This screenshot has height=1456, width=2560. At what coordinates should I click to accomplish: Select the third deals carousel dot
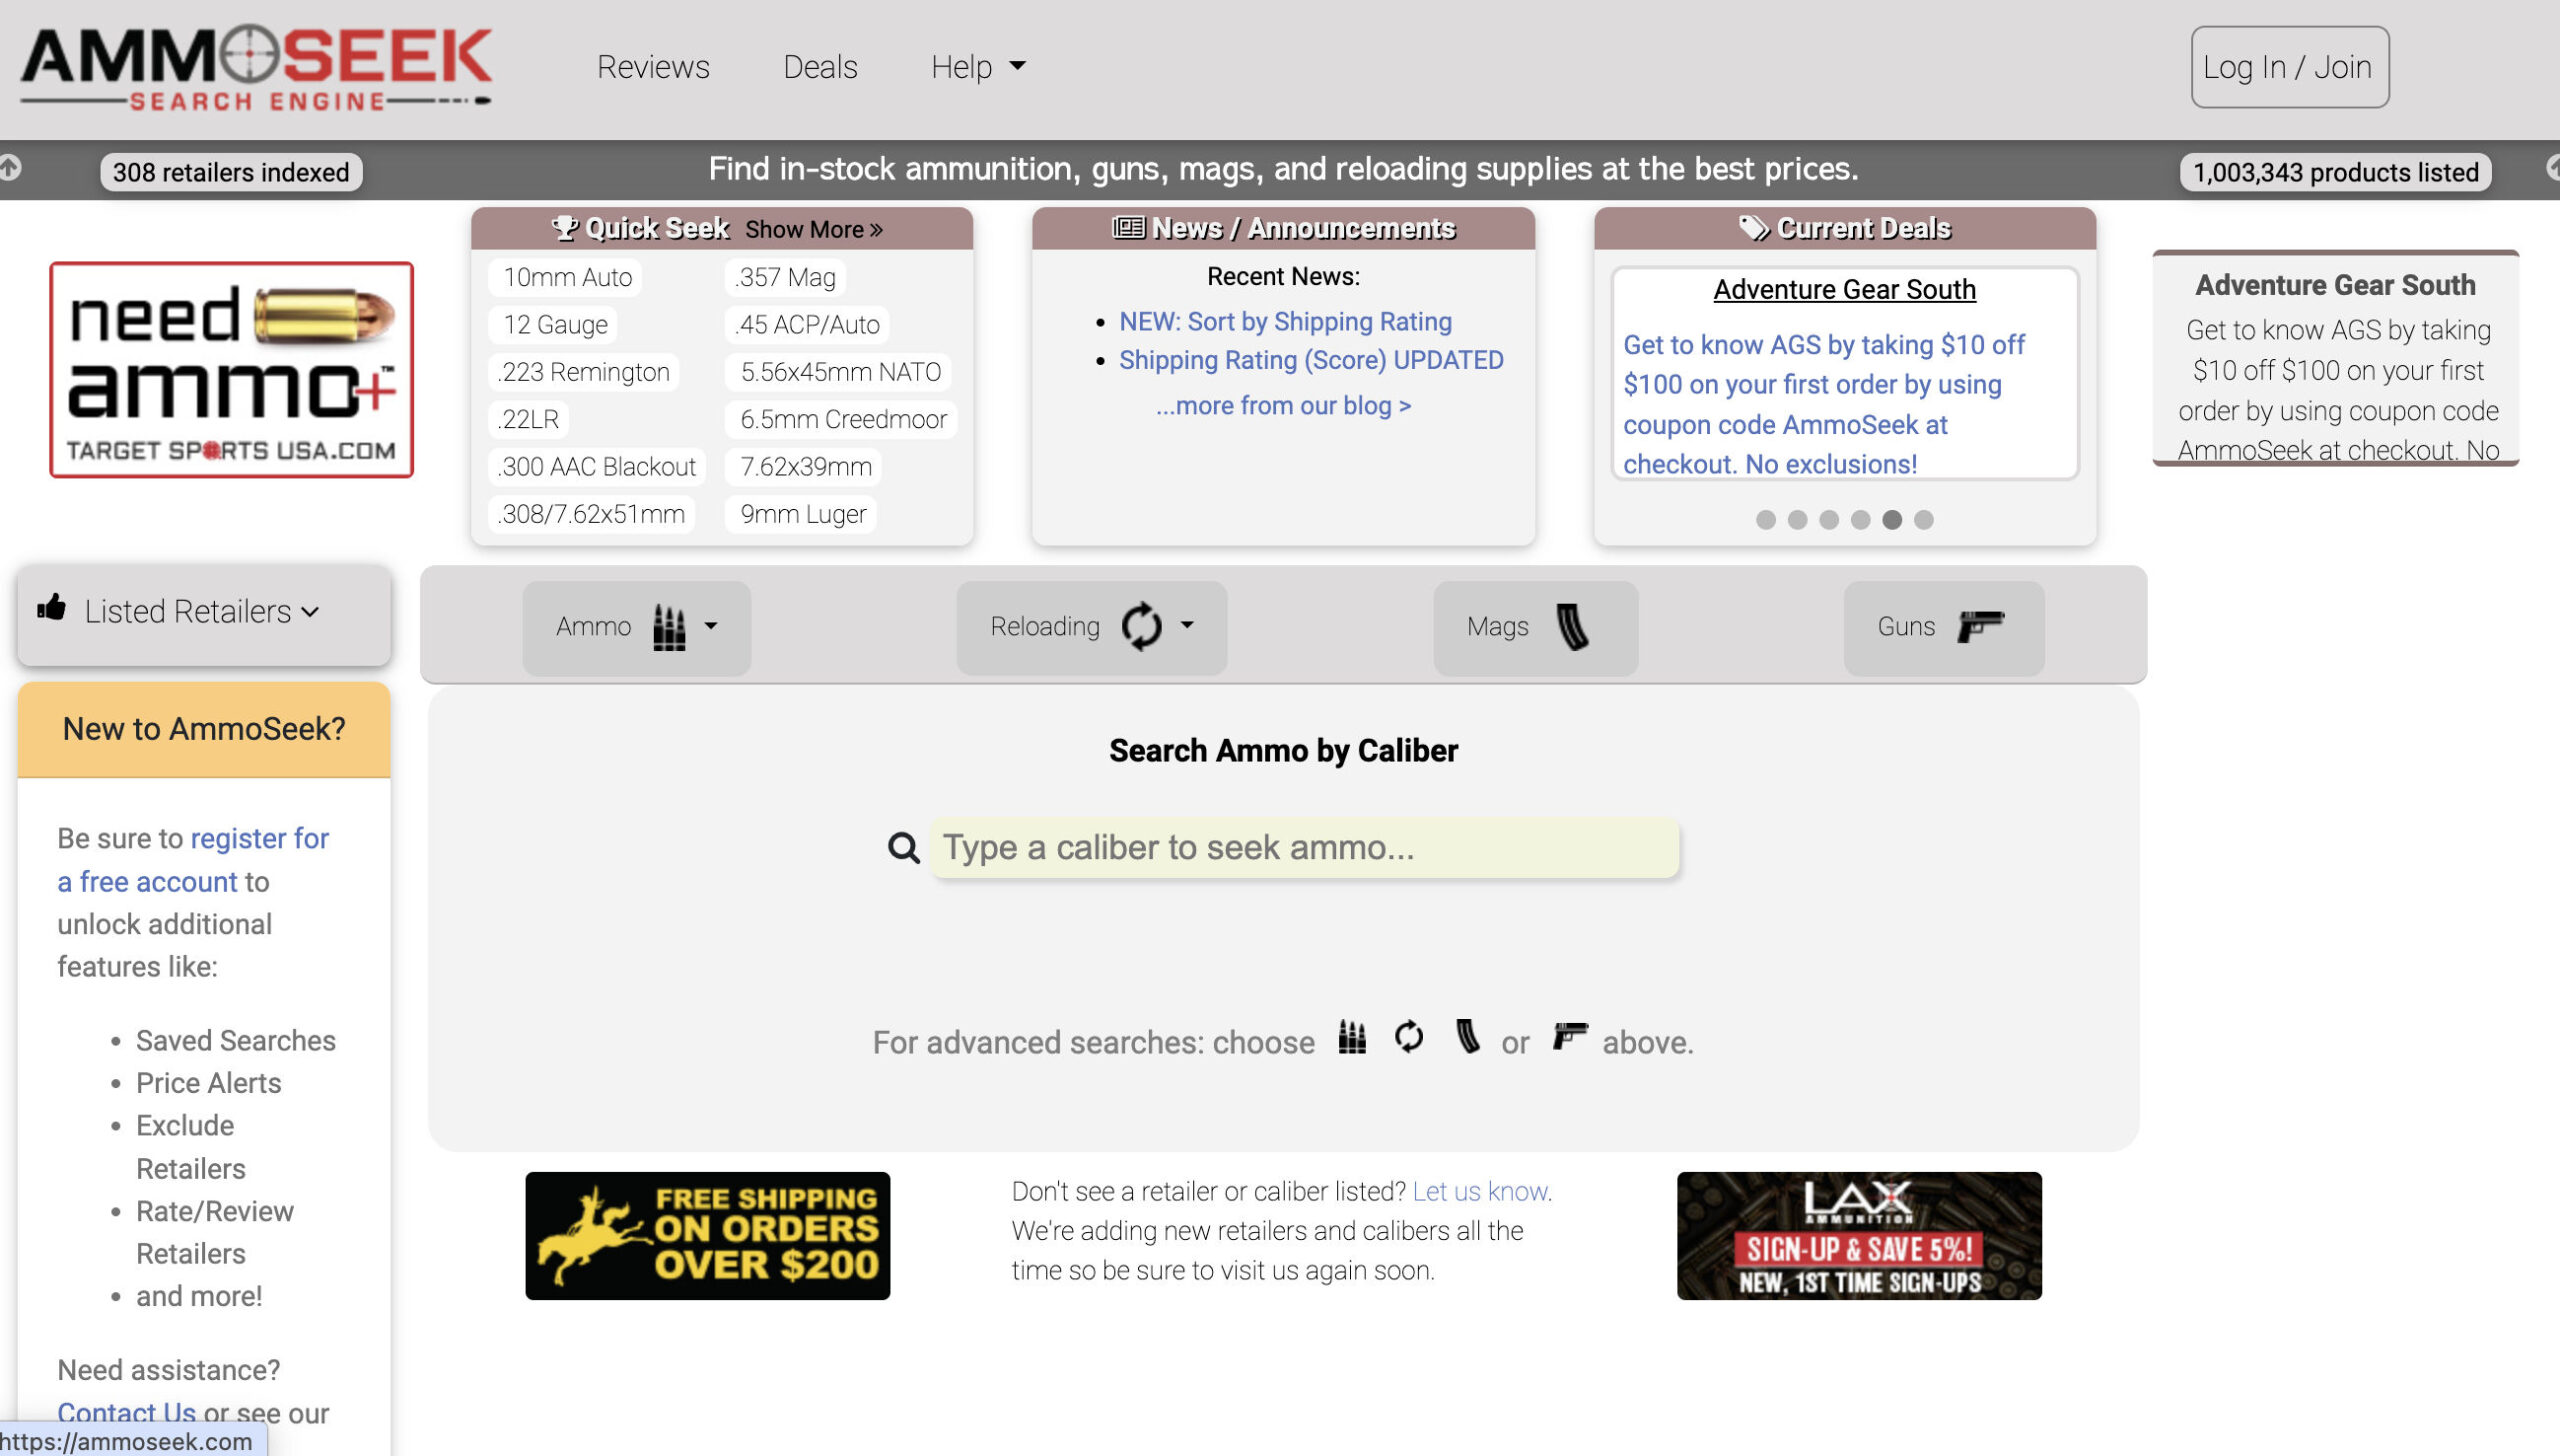(1829, 520)
